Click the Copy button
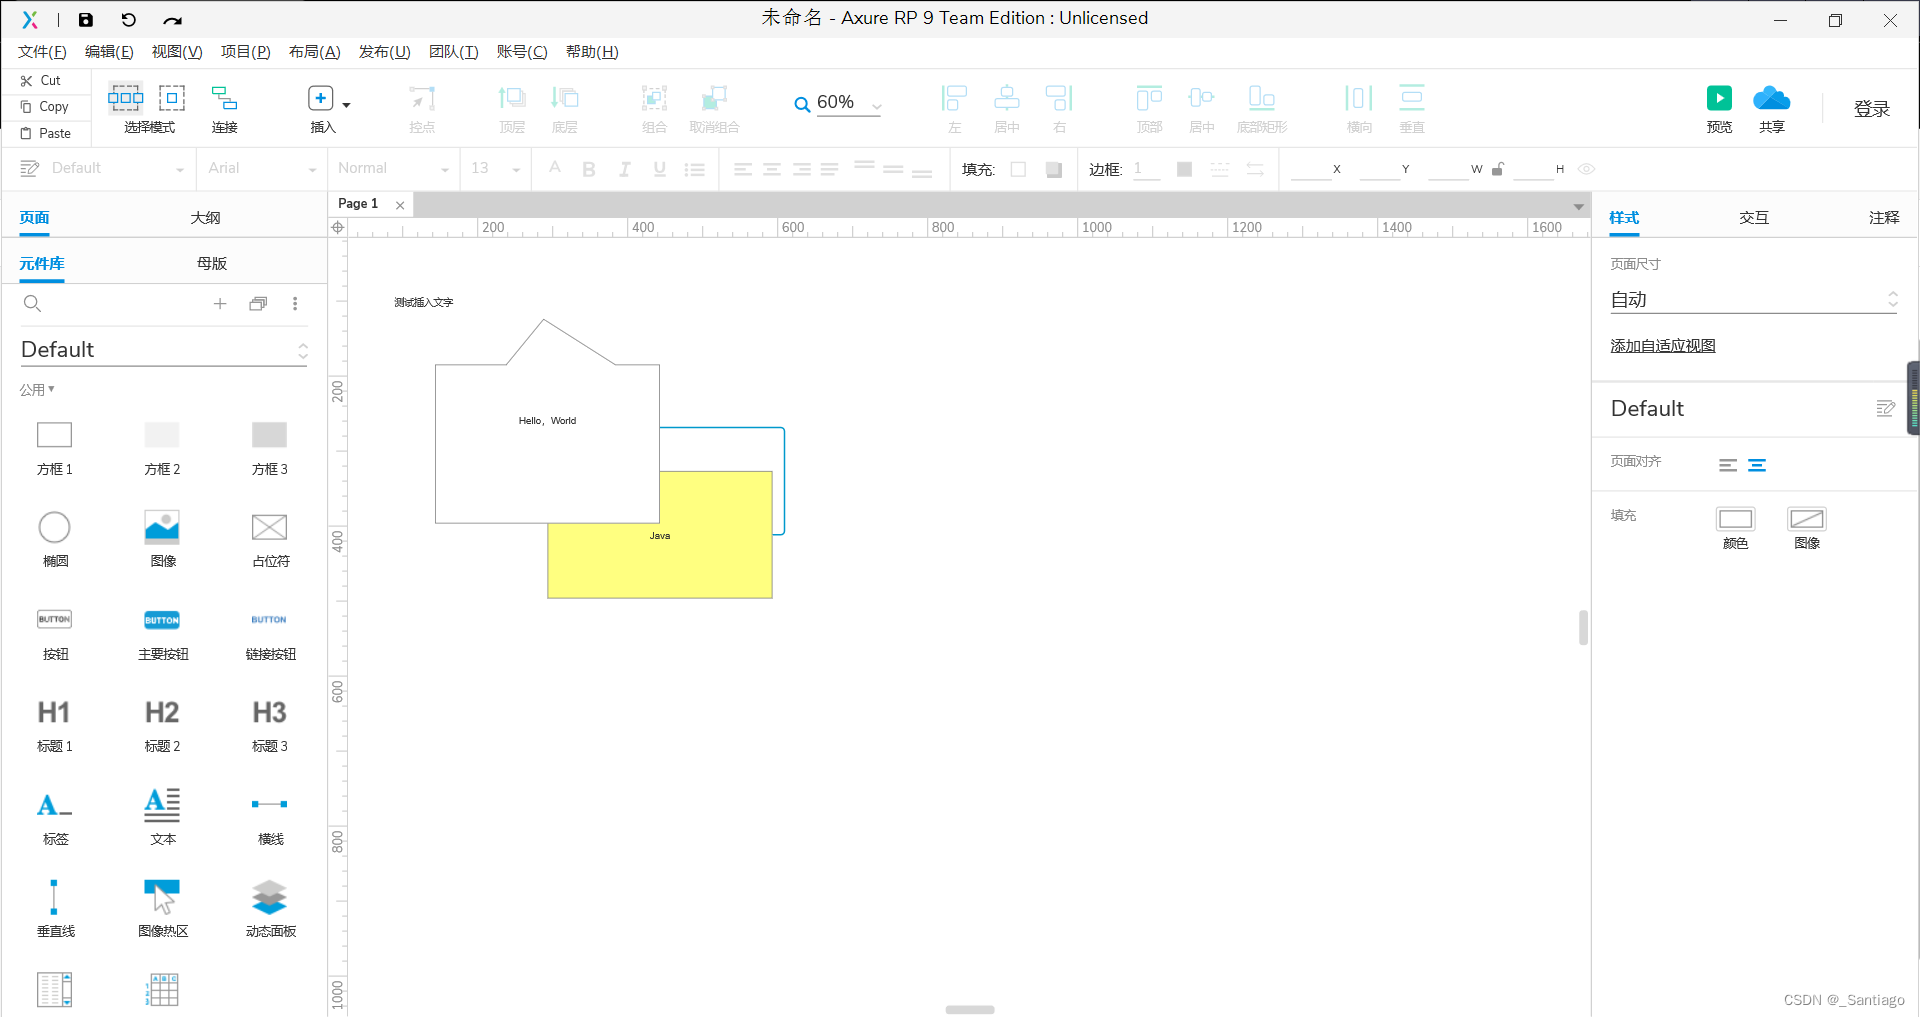Screen dimensions: 1920x1017 45,107
